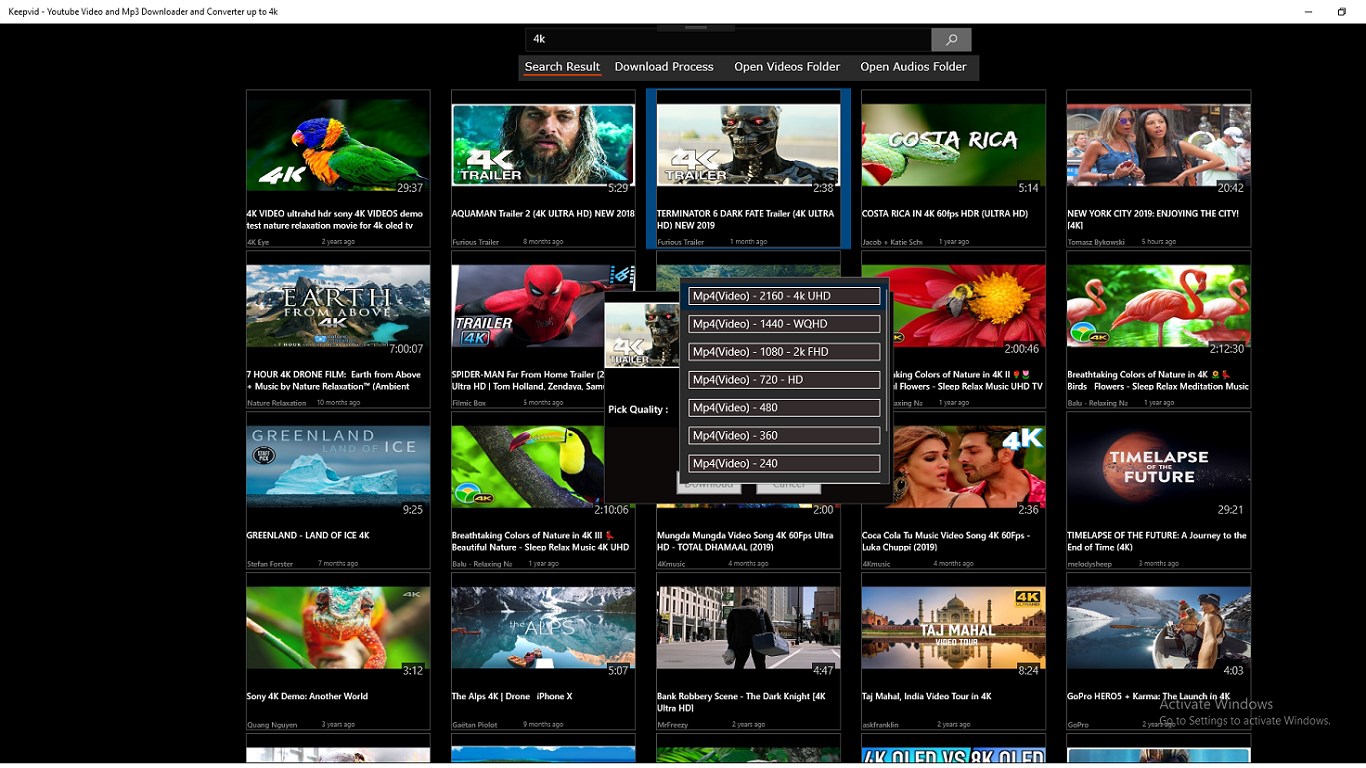Screen dimensions: 1366x768
Task: Click the channel name "melodysheep"
Action: (1088, 564)
